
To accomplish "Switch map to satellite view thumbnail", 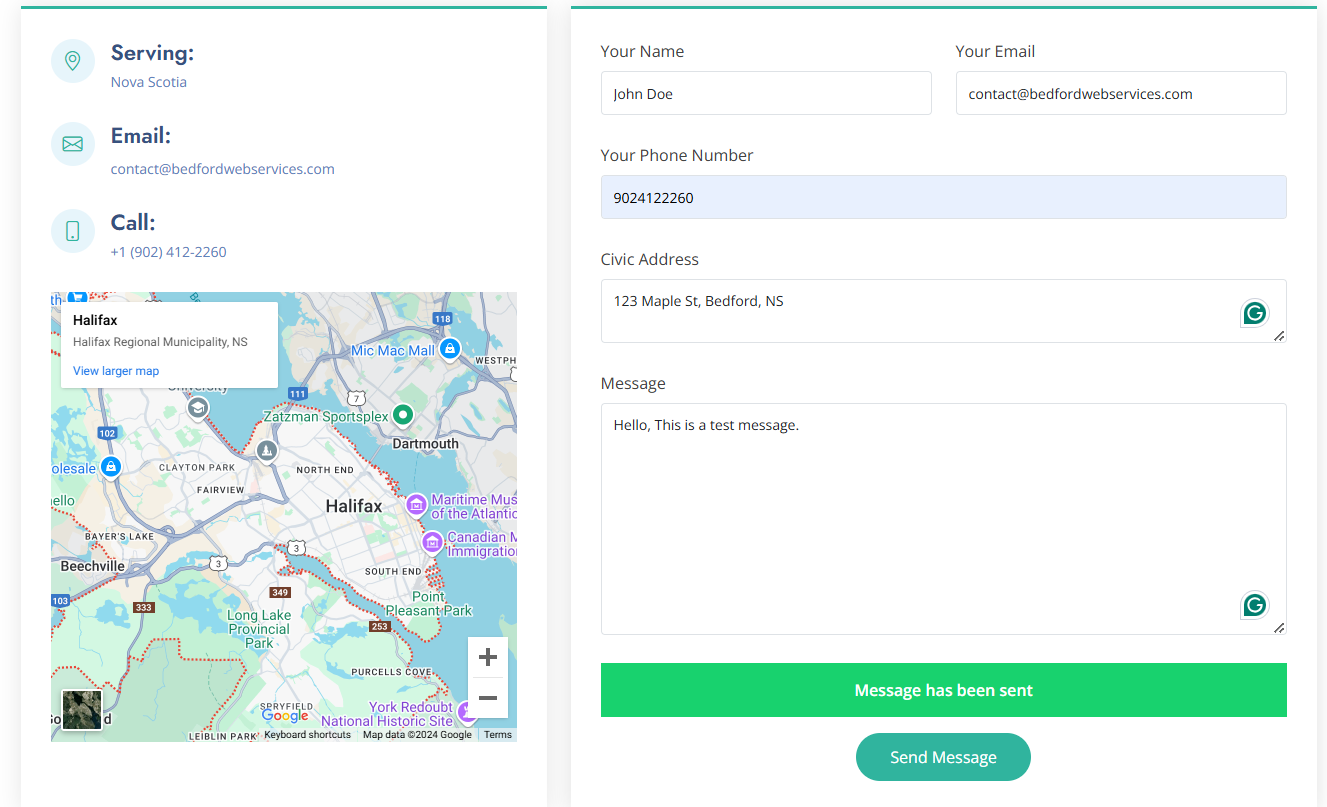I will click(82, 710).
